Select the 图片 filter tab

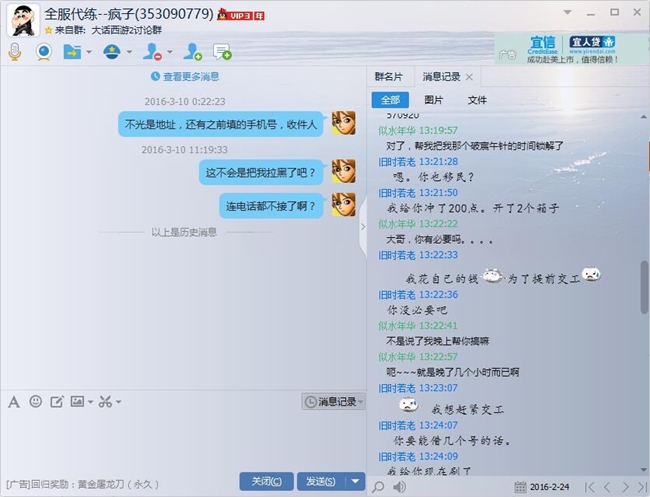point(434,100)
